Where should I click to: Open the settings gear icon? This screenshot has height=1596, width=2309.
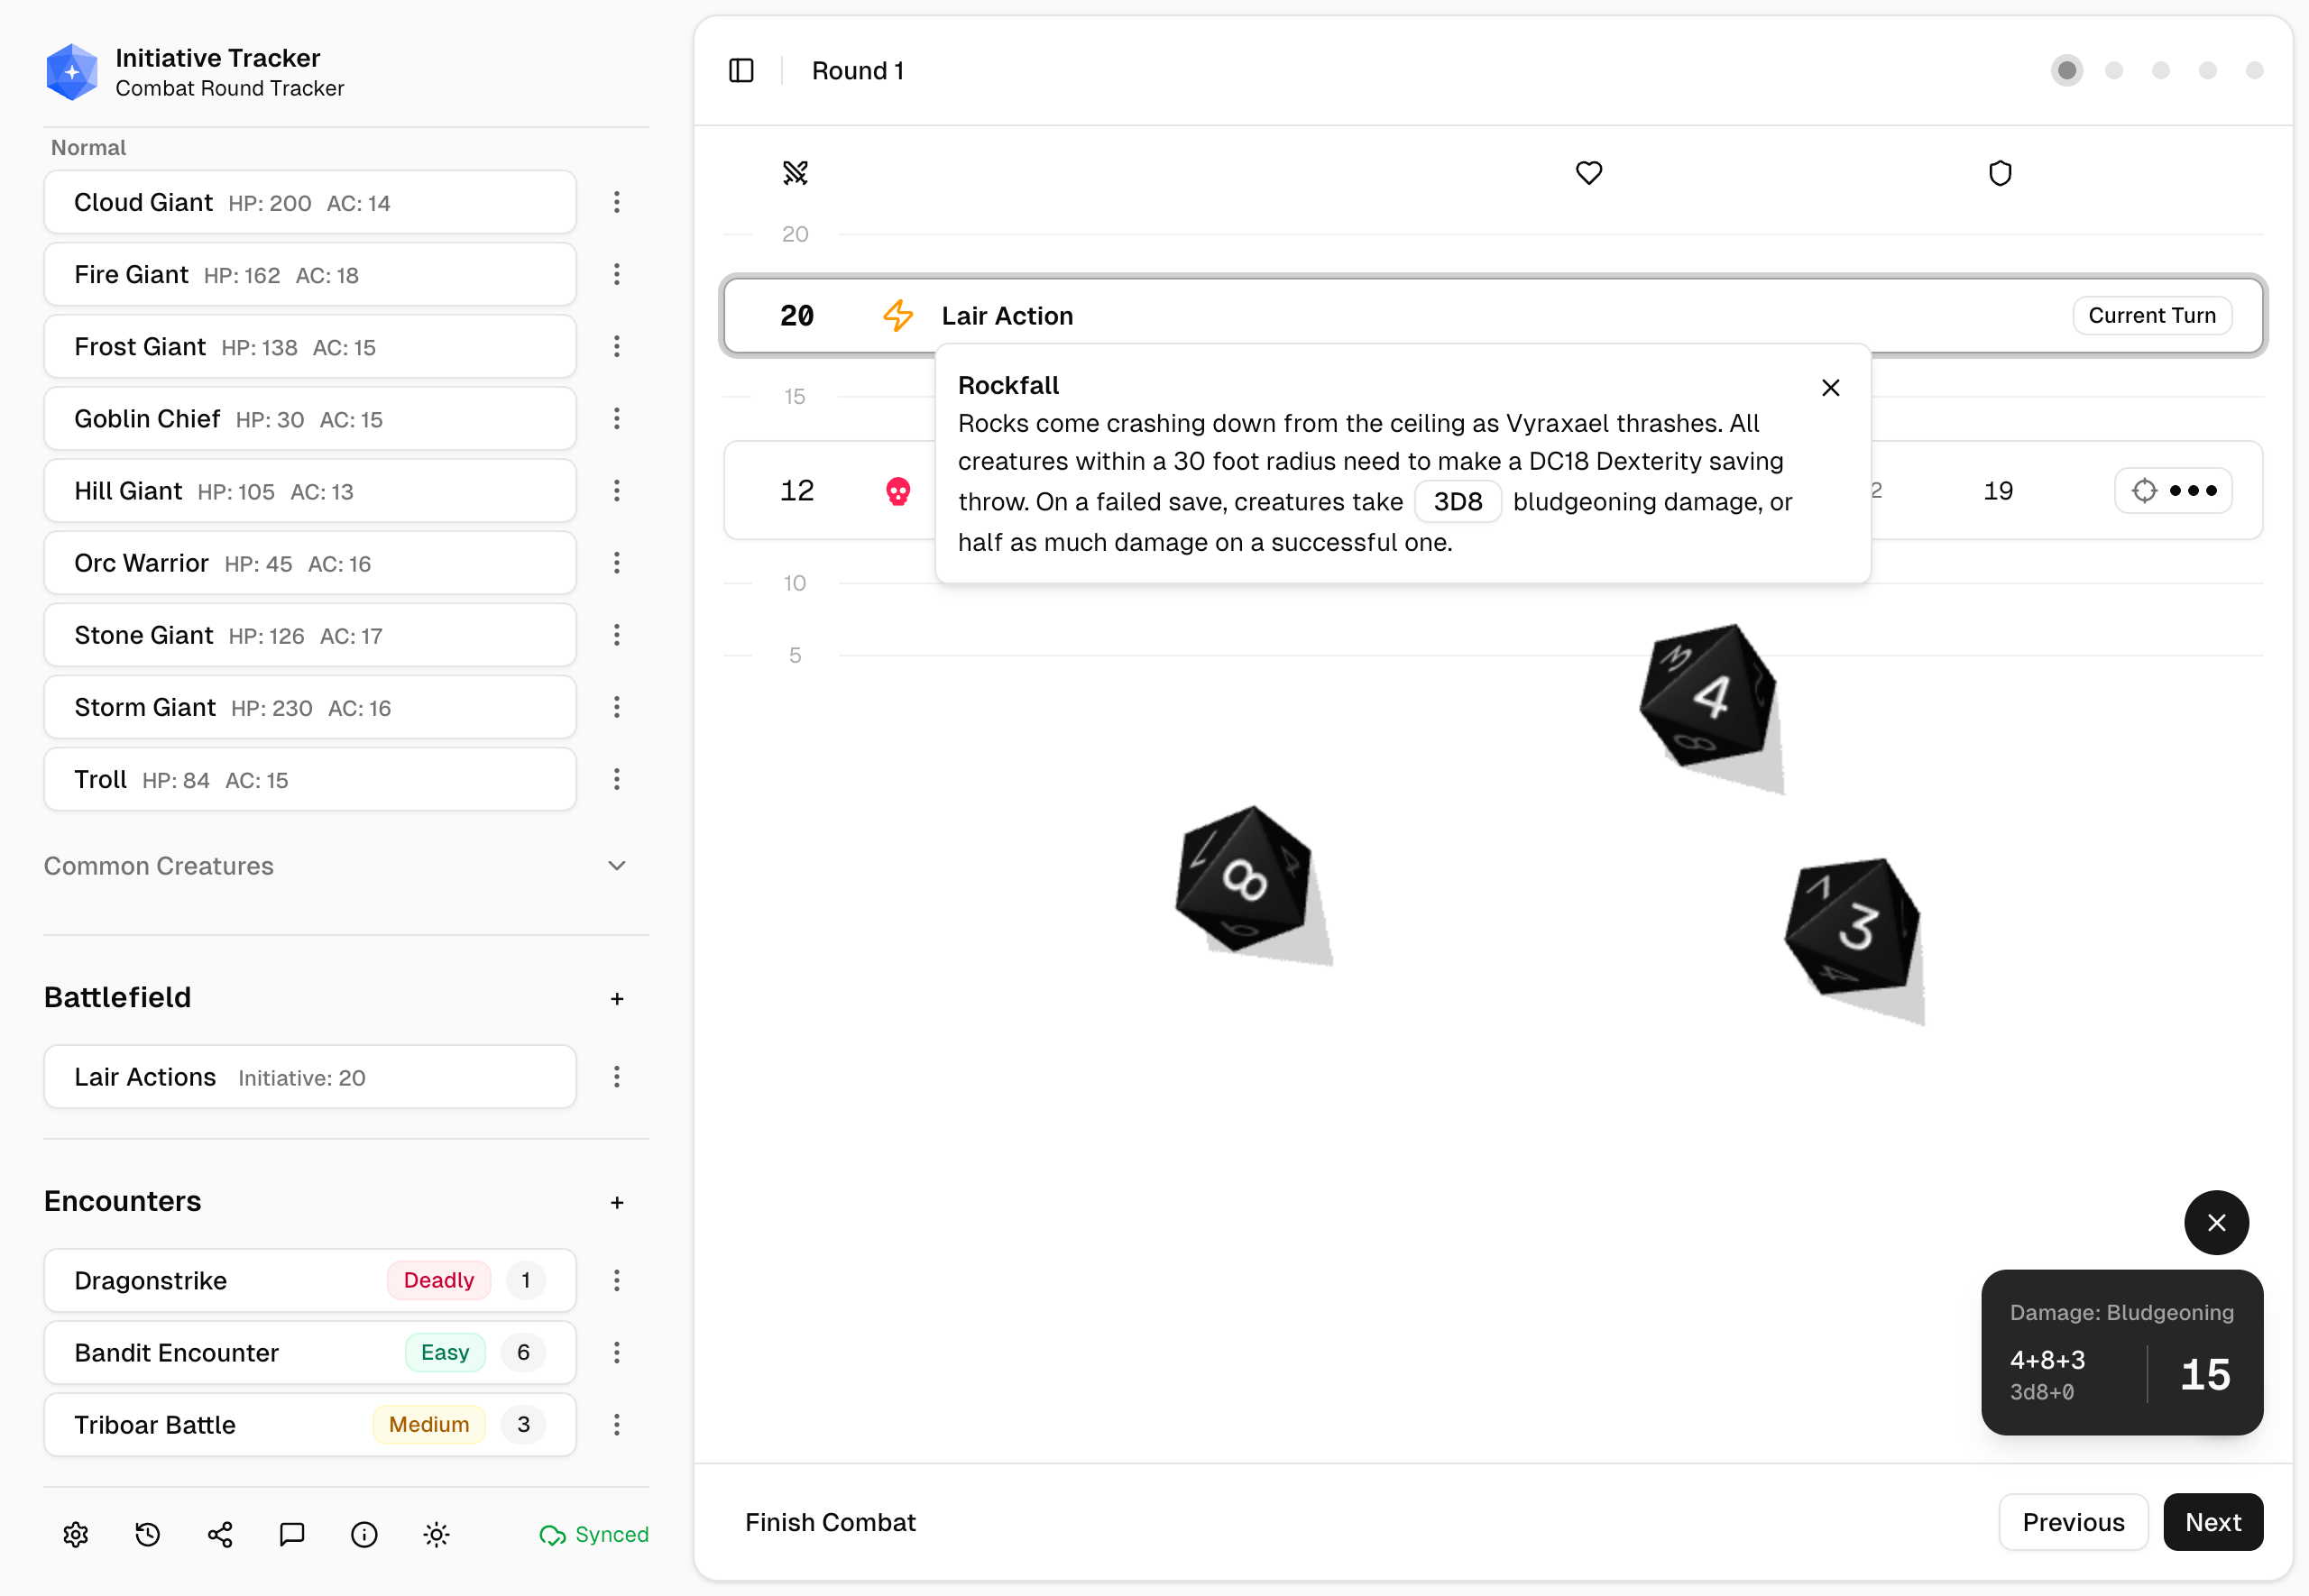point(75,1534)
